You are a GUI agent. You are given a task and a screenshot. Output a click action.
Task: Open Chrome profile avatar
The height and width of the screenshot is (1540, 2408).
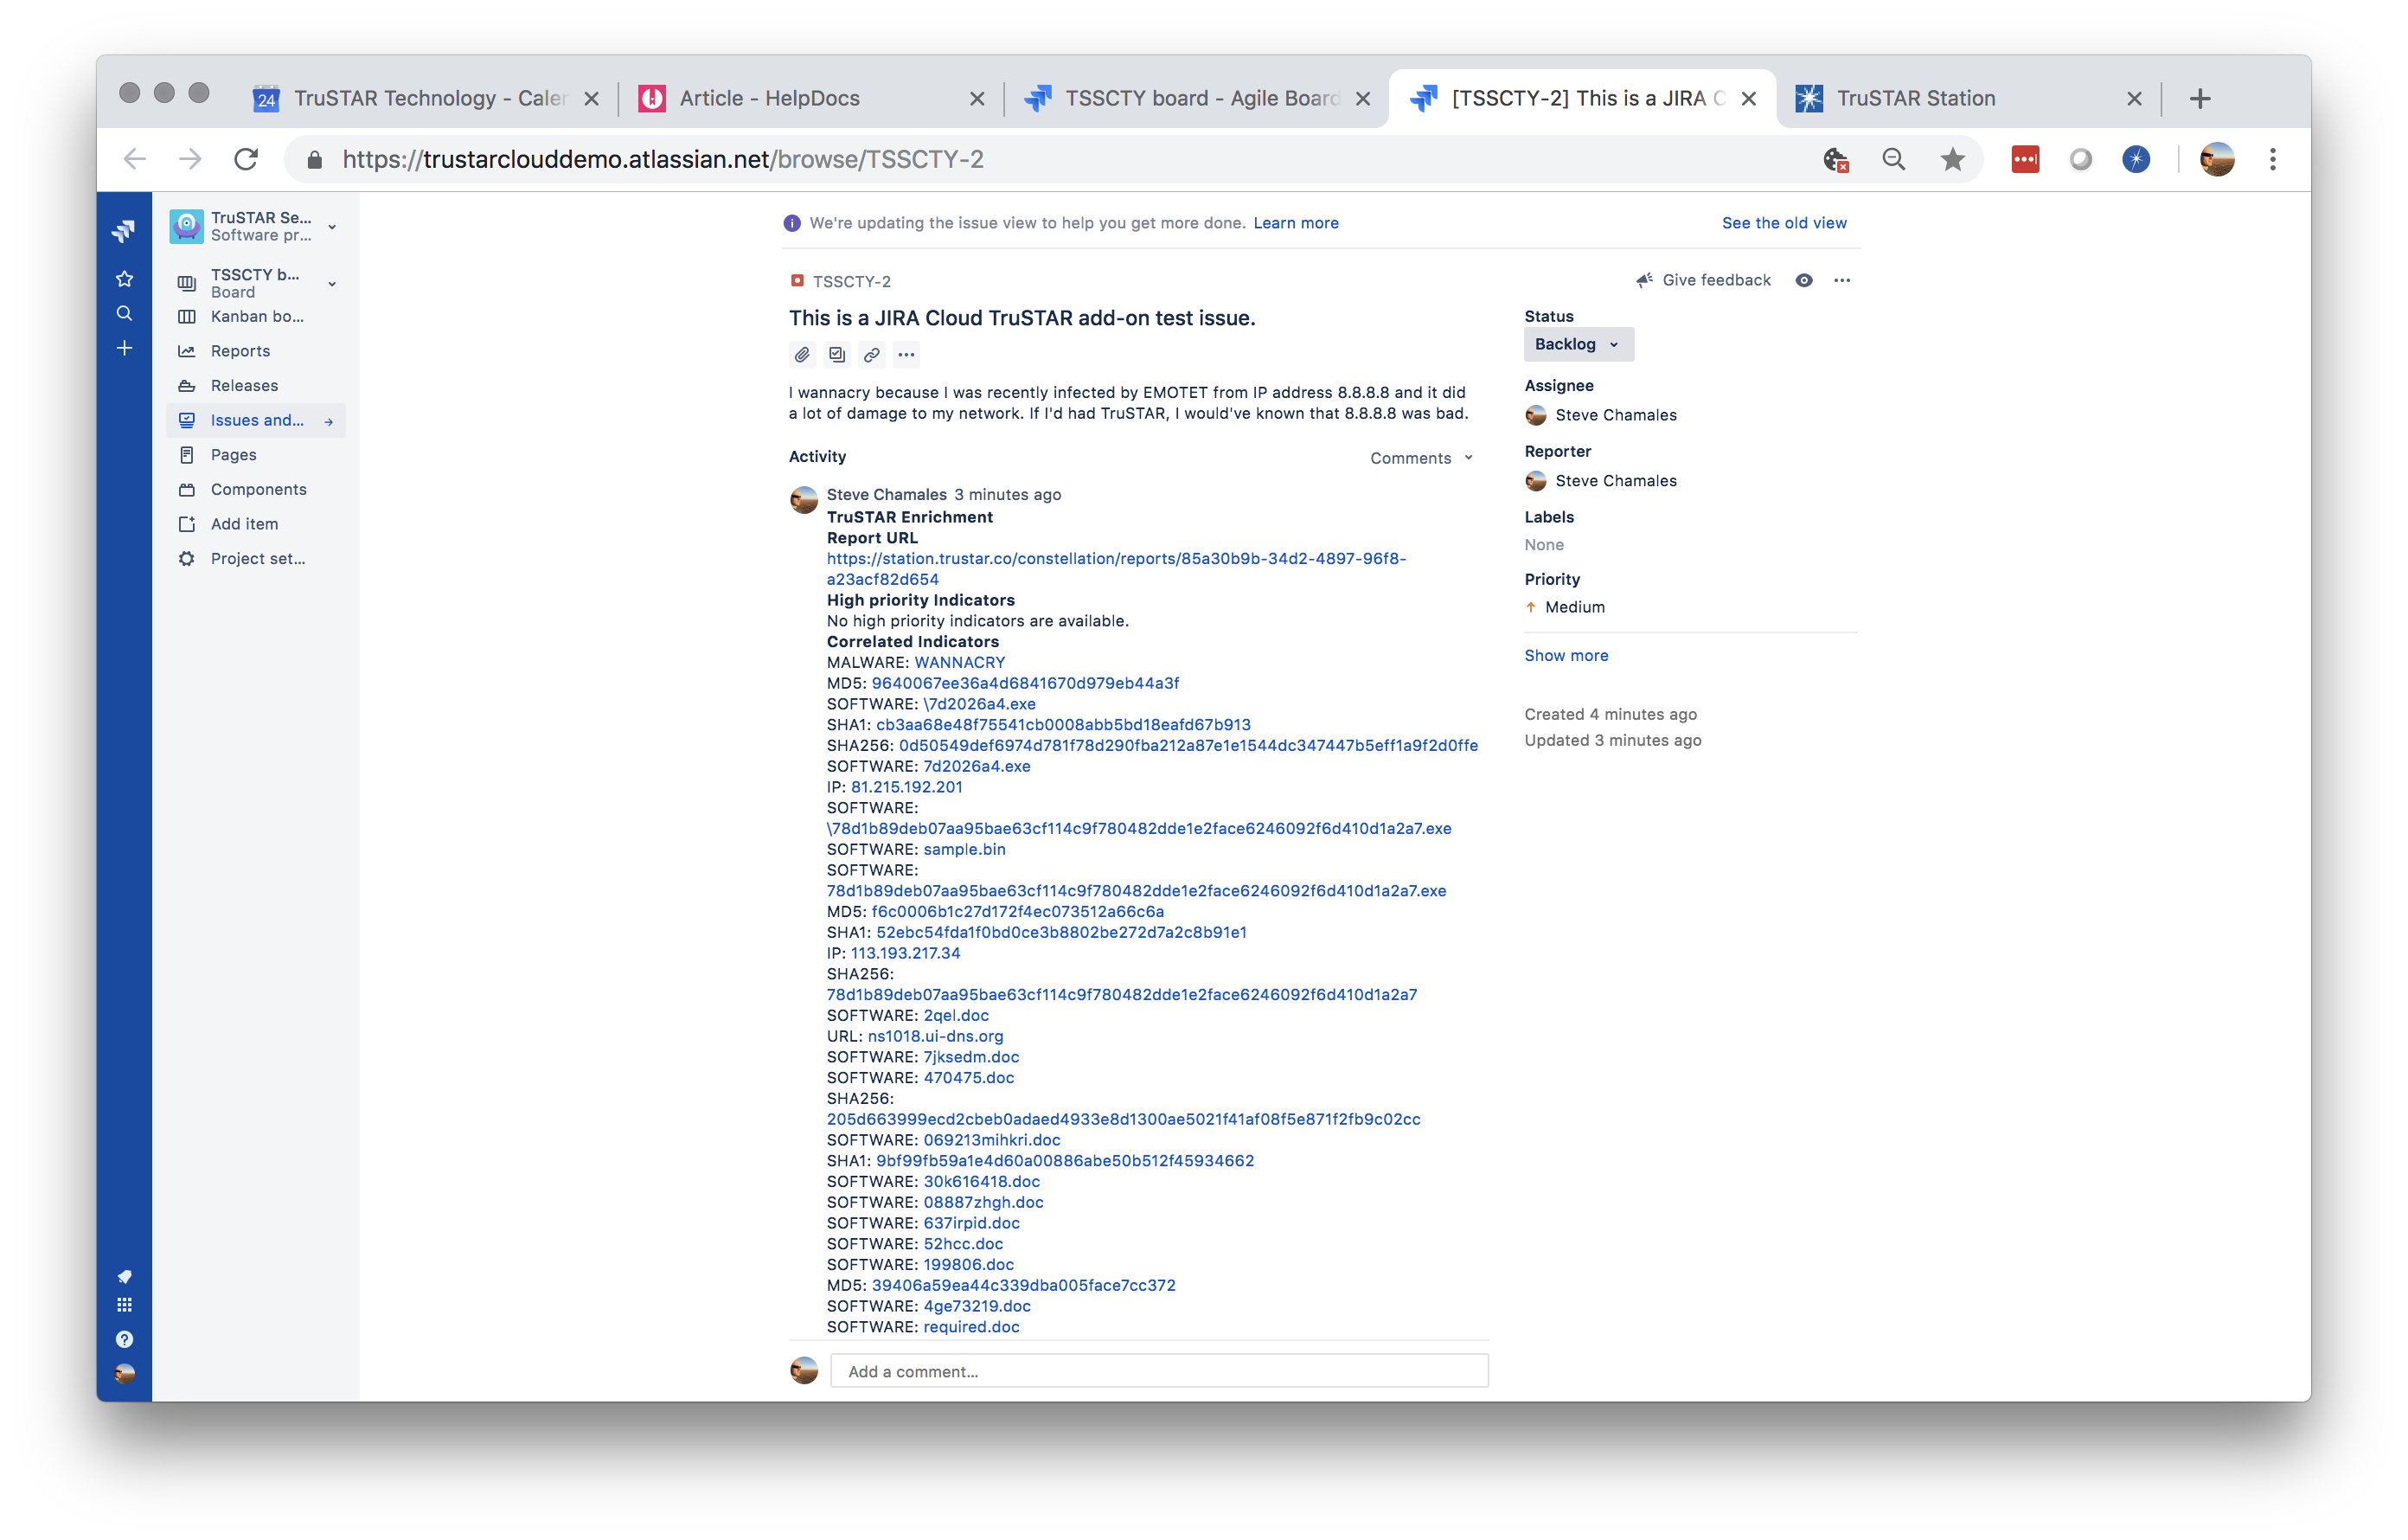(2217, 159)
